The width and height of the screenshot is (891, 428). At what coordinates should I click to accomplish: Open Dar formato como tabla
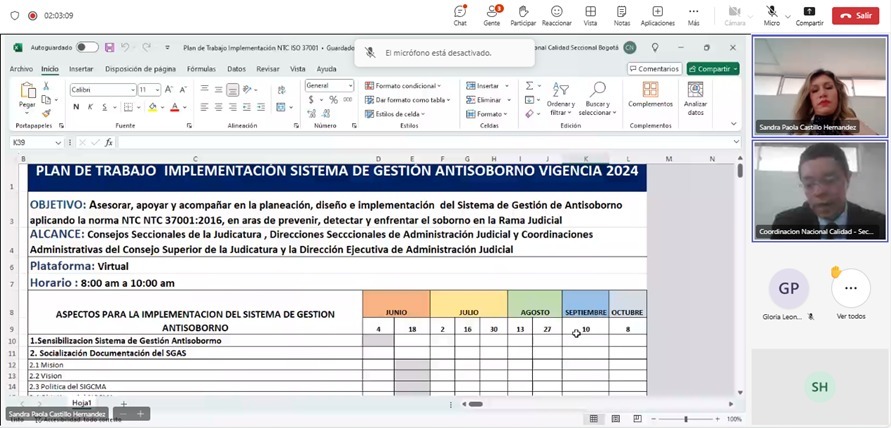point(407,100)
